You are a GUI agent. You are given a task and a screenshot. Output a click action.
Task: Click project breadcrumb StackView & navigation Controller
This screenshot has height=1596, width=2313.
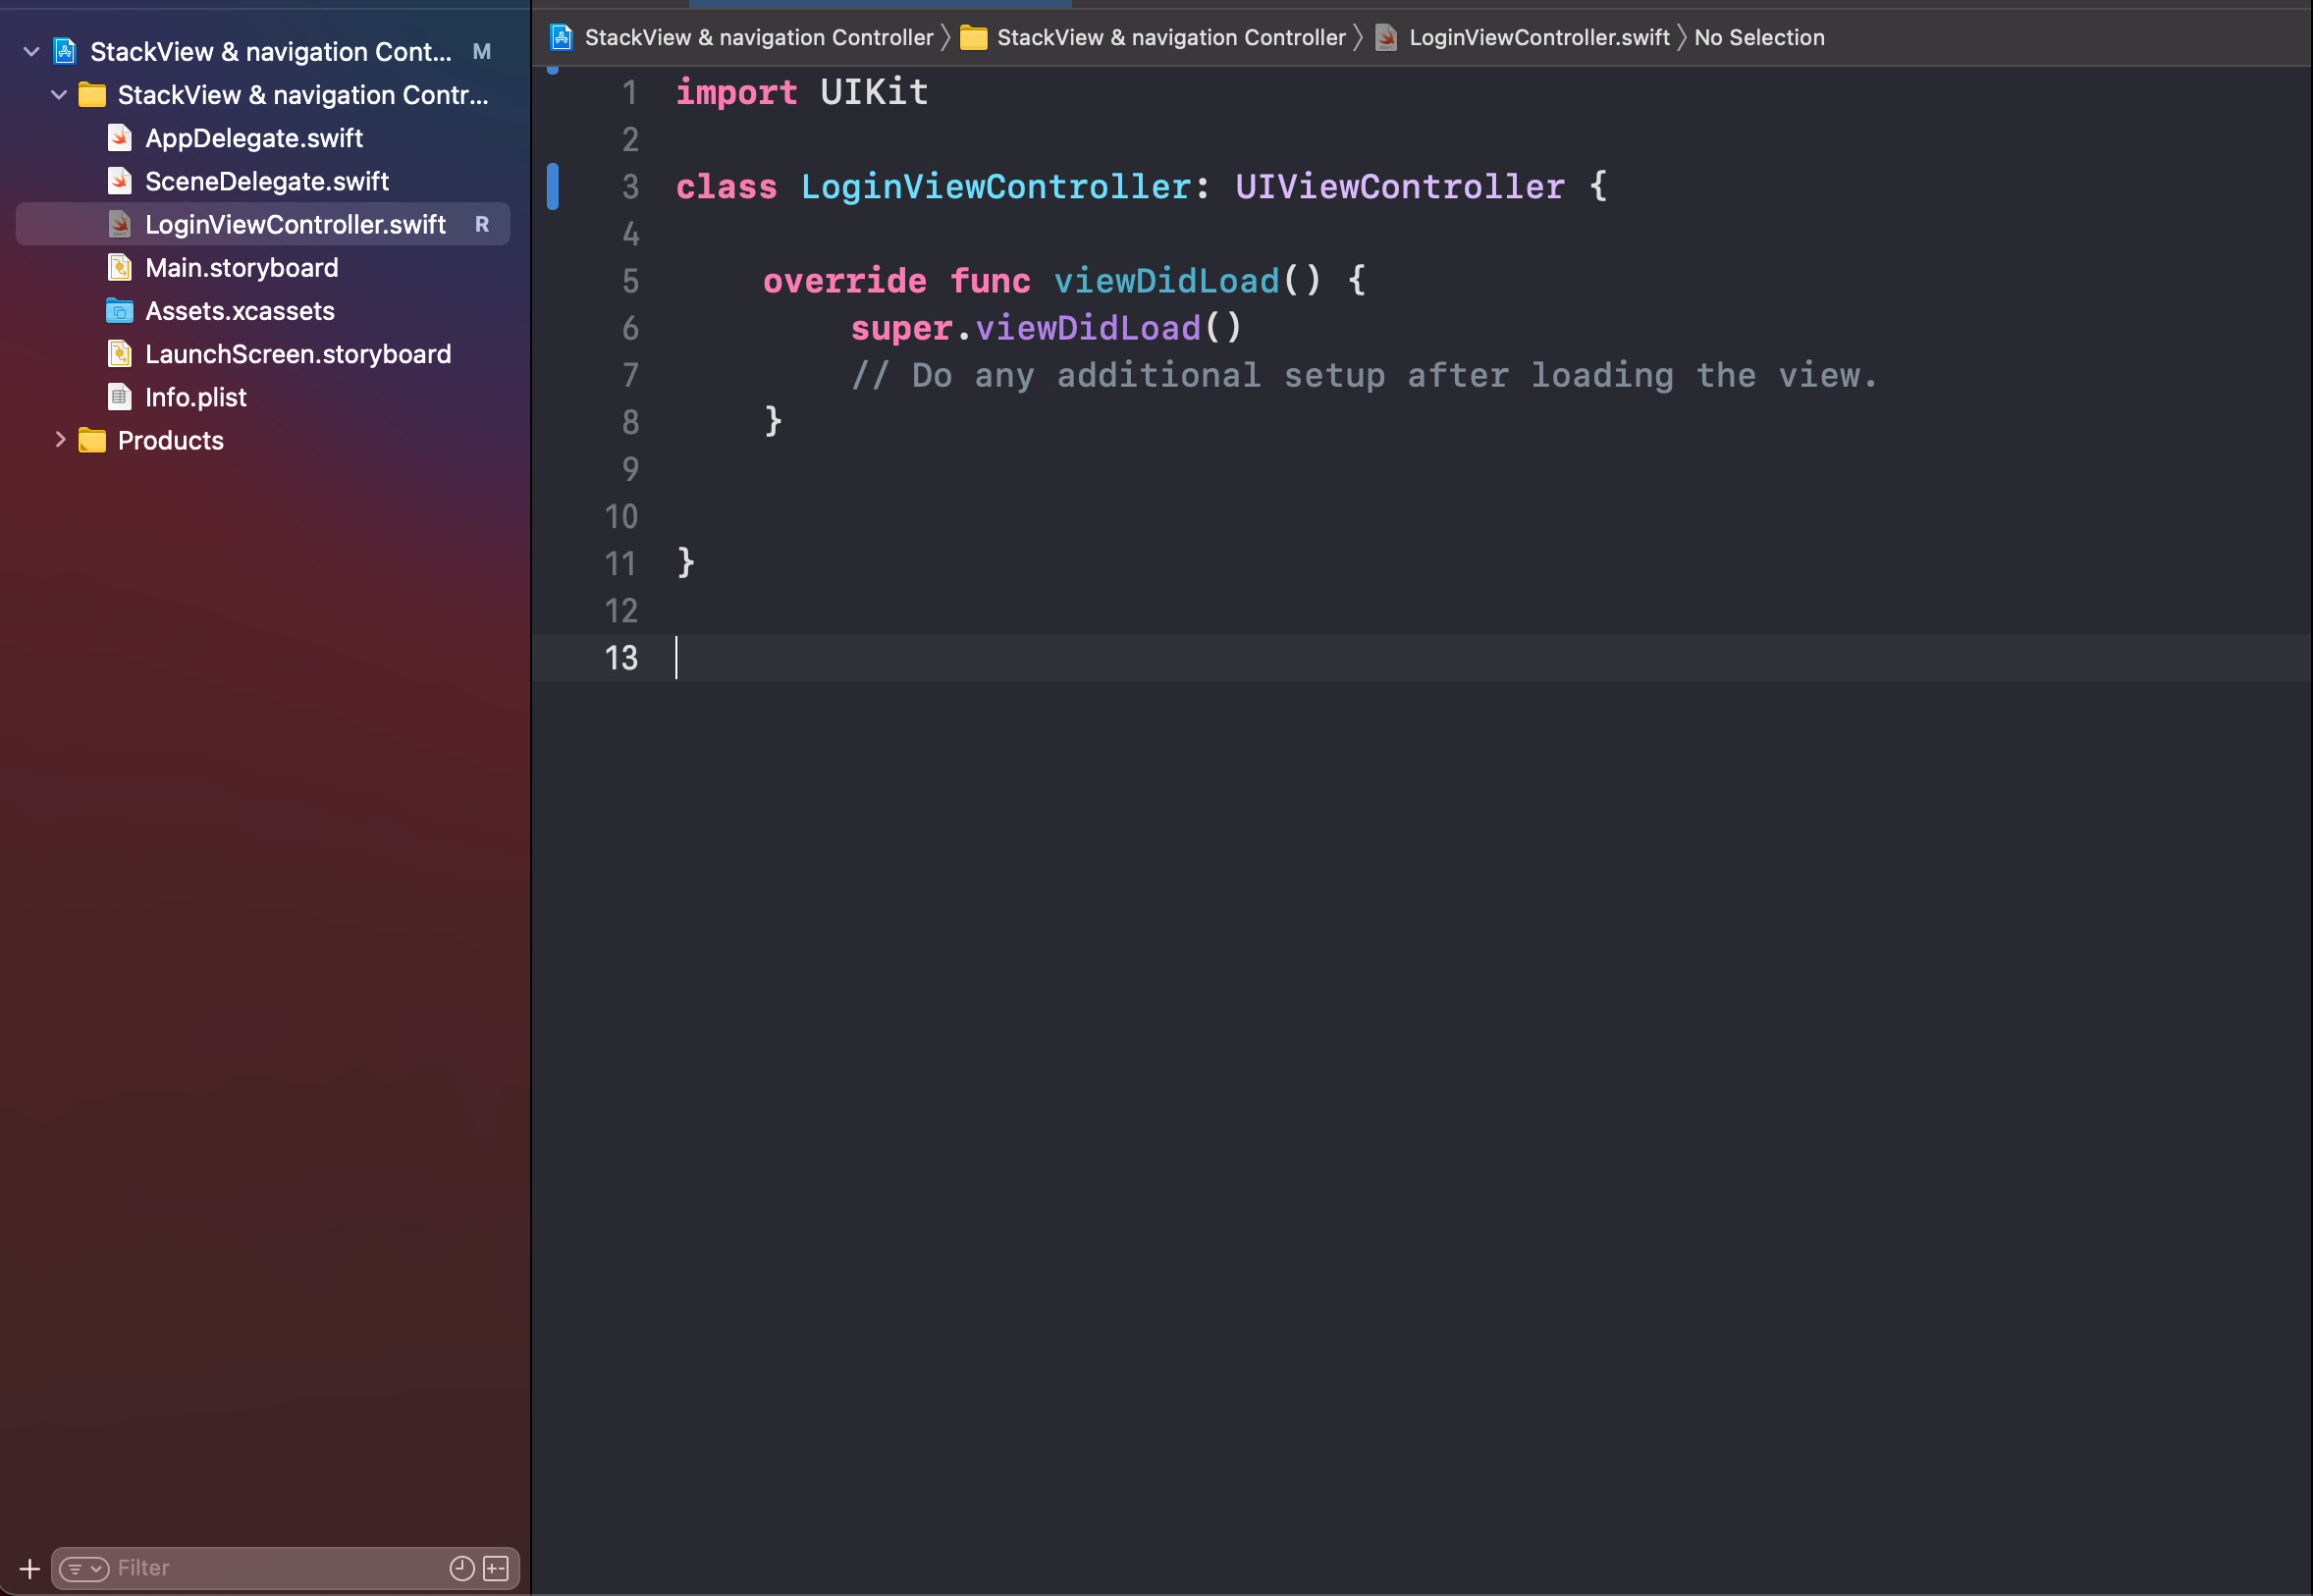[x=759, y=38]
